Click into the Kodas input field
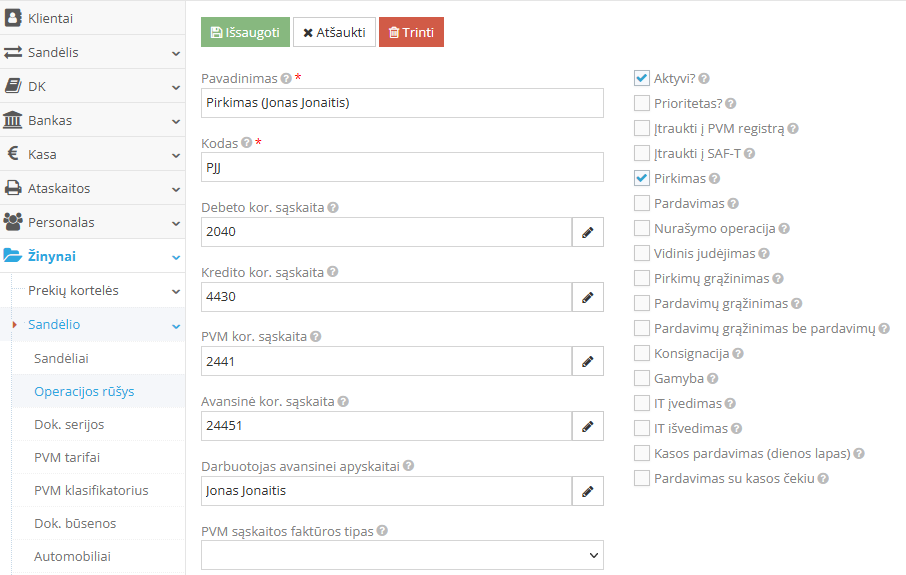 tap(402, 167)
